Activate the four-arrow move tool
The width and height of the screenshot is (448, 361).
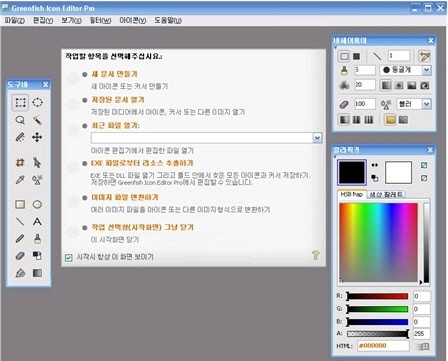tap(37, 137)
